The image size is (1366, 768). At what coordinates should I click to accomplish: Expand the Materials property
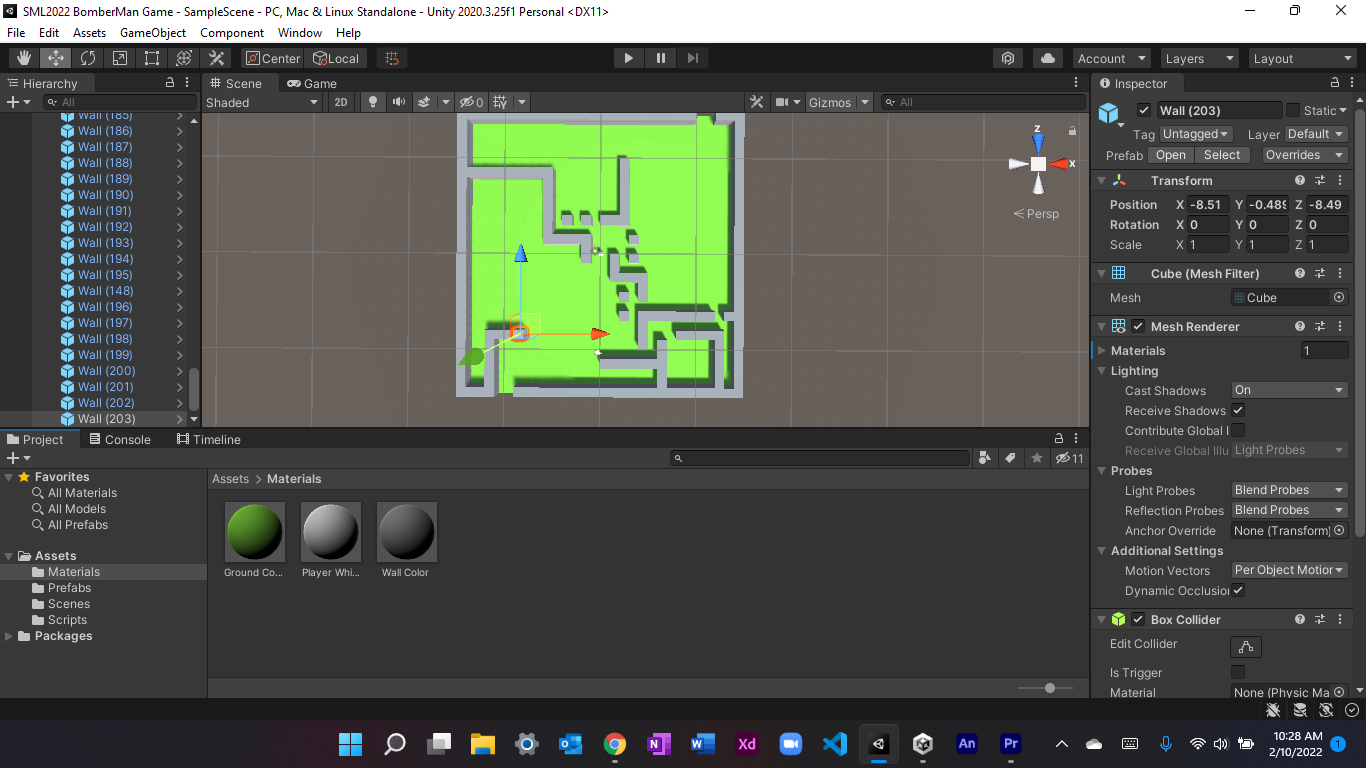1102,350
